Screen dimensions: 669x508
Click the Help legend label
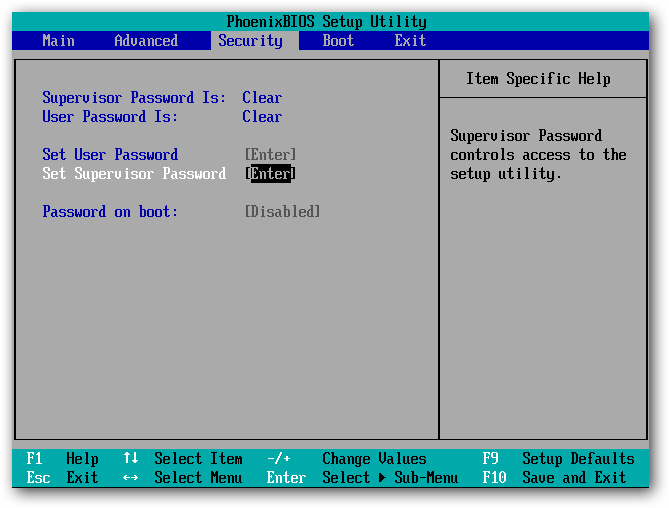(82, 459)
